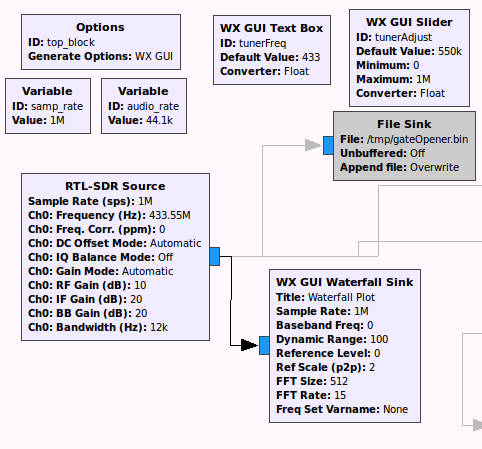This screenshot has width=482, height=449.
Task: Click the 'Default Value: 550k' text
Action: tap(409, 51)
